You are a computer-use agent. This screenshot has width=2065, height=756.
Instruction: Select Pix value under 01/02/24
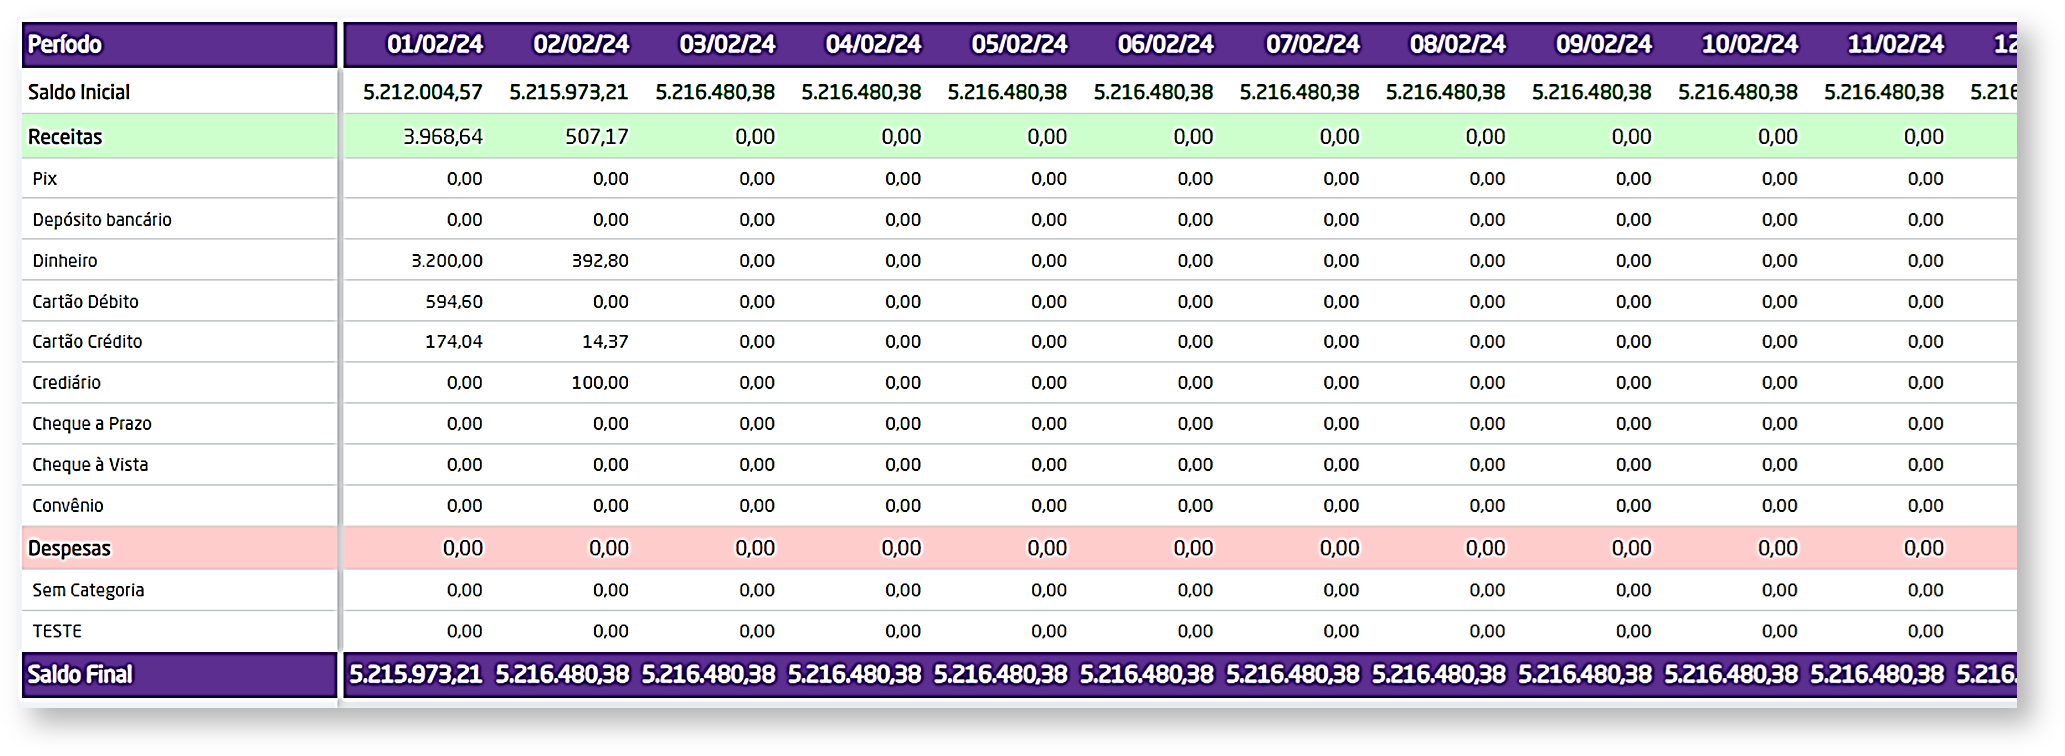(465, 179)
